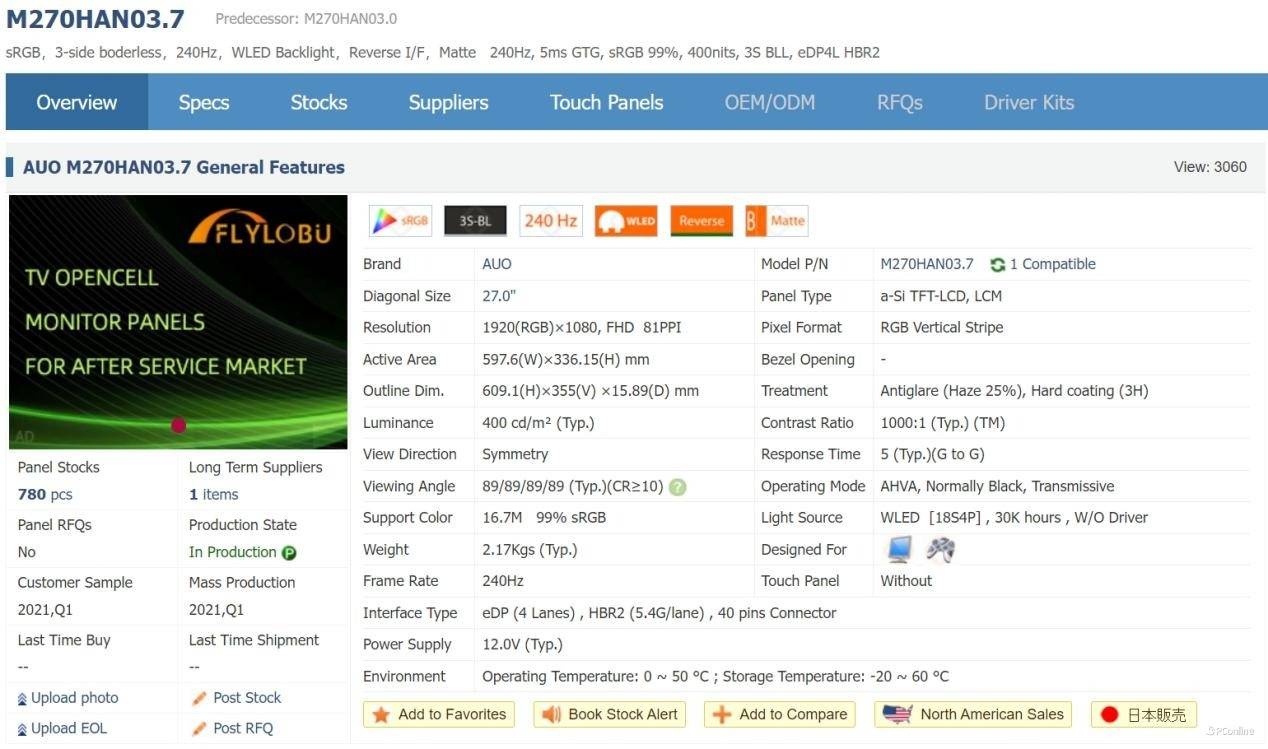Click the Reverse interface badge
1268x749 pixels.
pyautogui.click(x=701, y=221)
